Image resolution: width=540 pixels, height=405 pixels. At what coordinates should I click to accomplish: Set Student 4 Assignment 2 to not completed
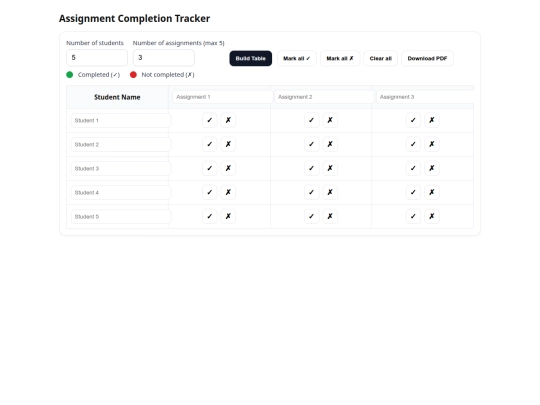pos(330,193)
